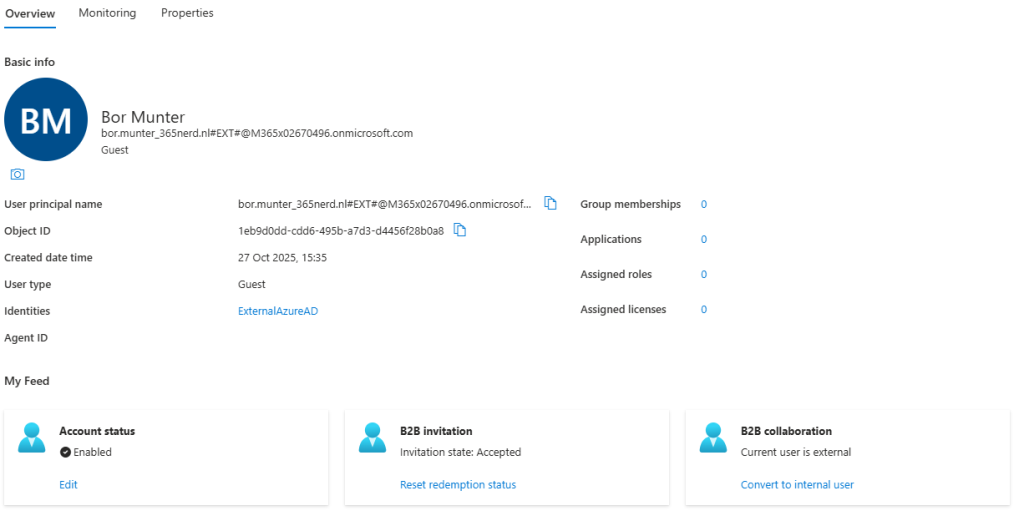Open the Group memberships count
1024x521 pixels.
click(704, 204)
